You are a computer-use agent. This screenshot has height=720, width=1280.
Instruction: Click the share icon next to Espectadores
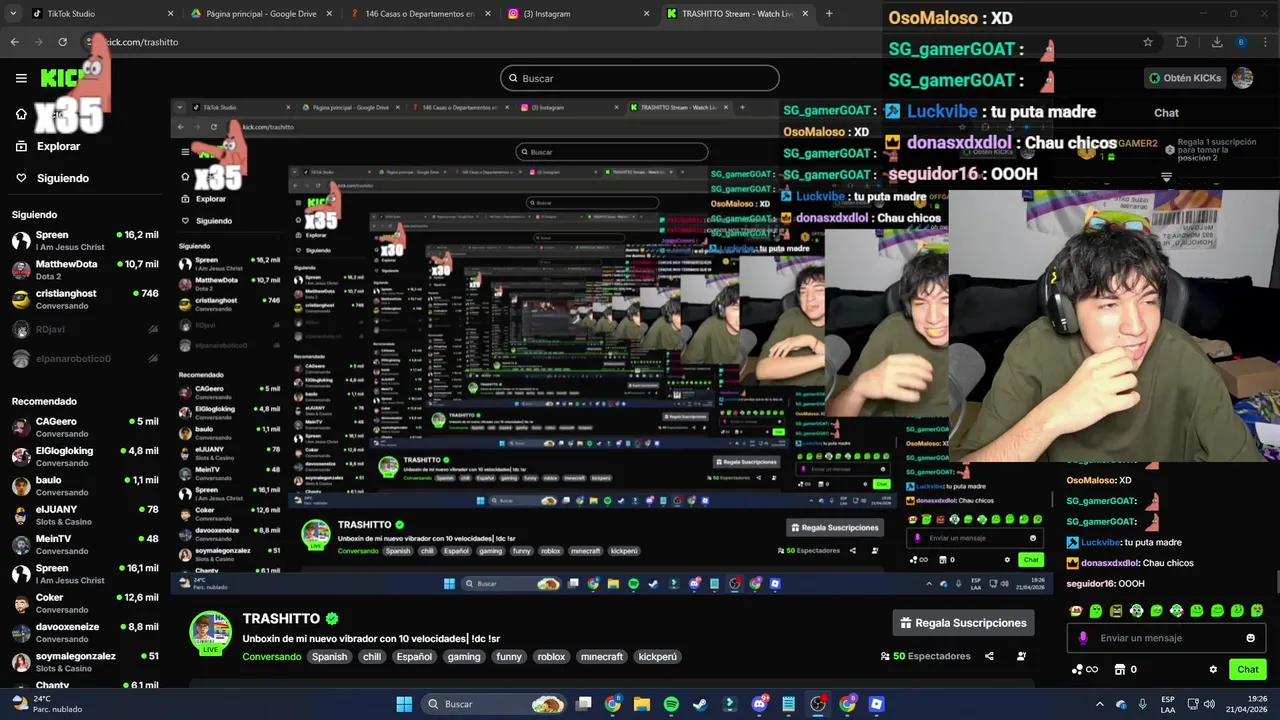pos(989,656)
